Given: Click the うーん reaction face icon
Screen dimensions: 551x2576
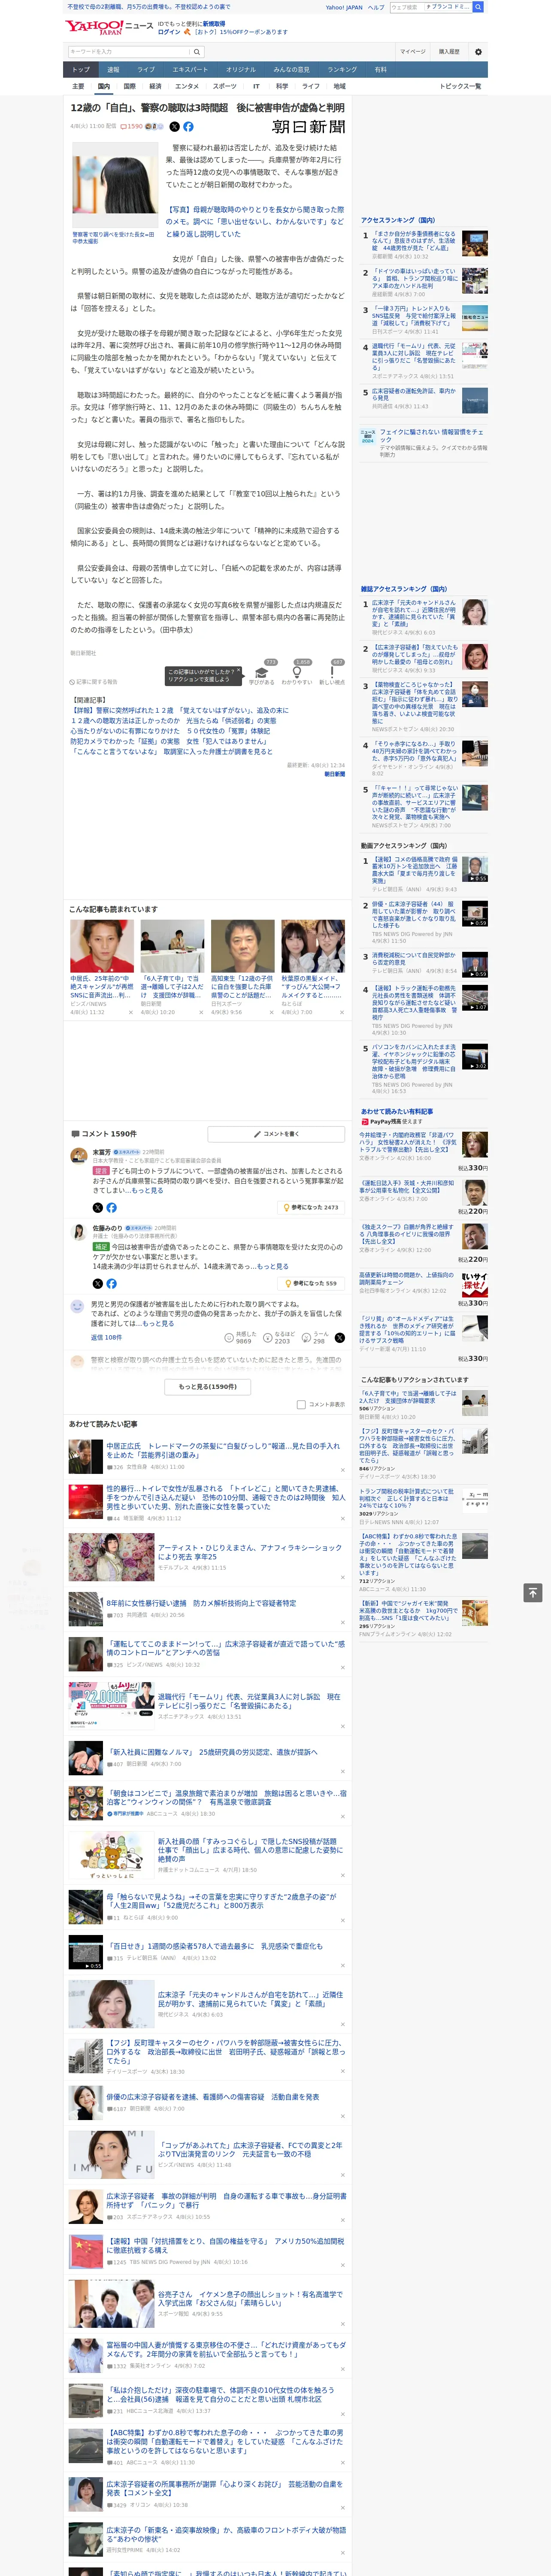Looking at the screenshot, I should click(x=306, y=1337).
